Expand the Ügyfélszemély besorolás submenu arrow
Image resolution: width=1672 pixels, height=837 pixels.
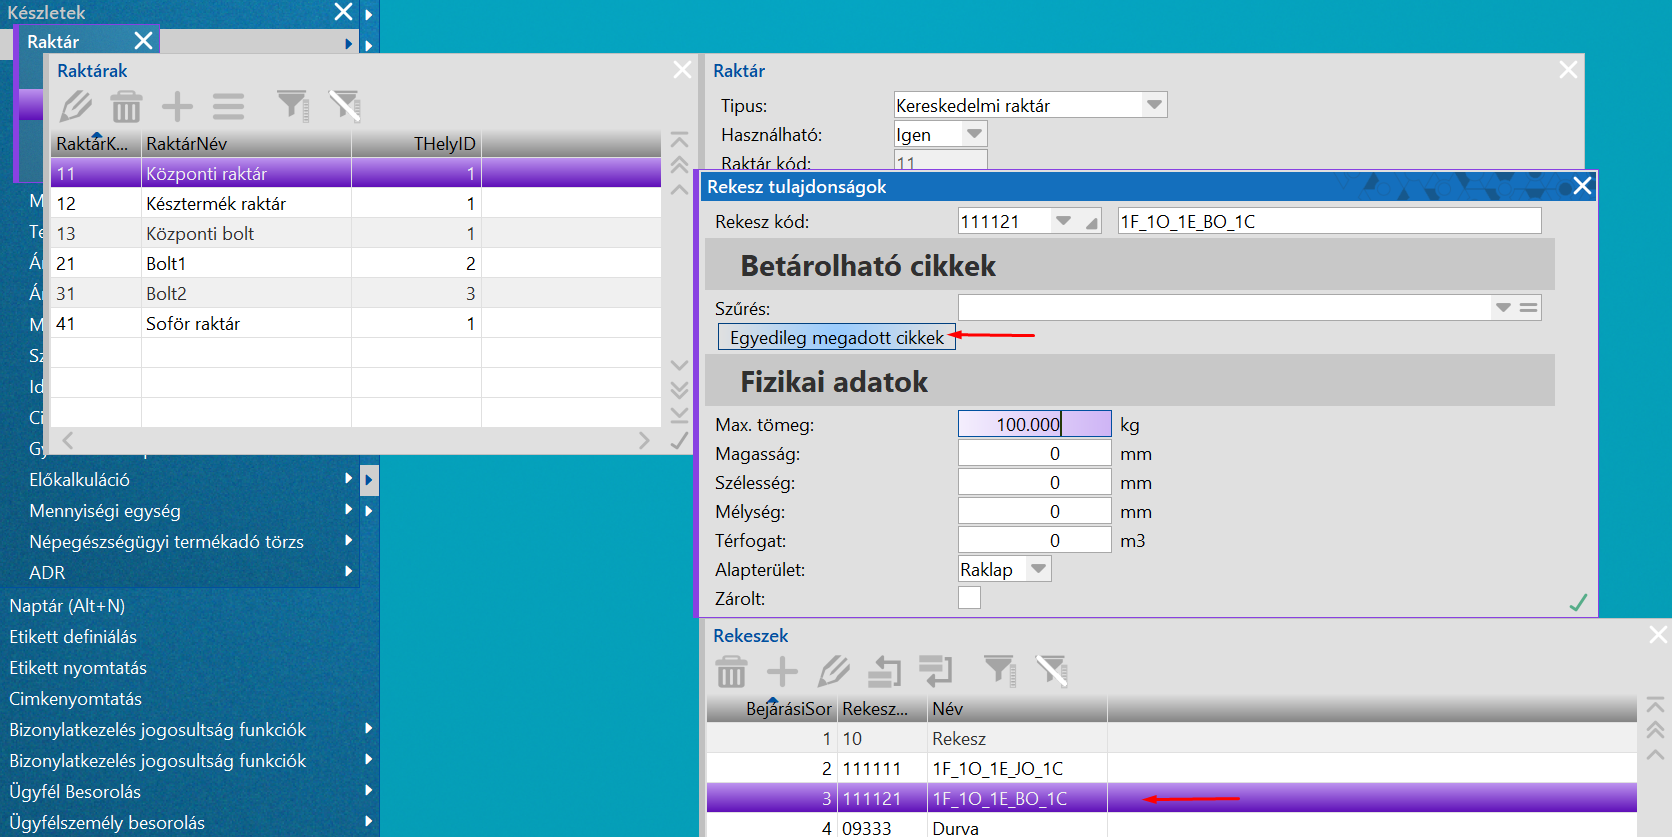[369, 822]
